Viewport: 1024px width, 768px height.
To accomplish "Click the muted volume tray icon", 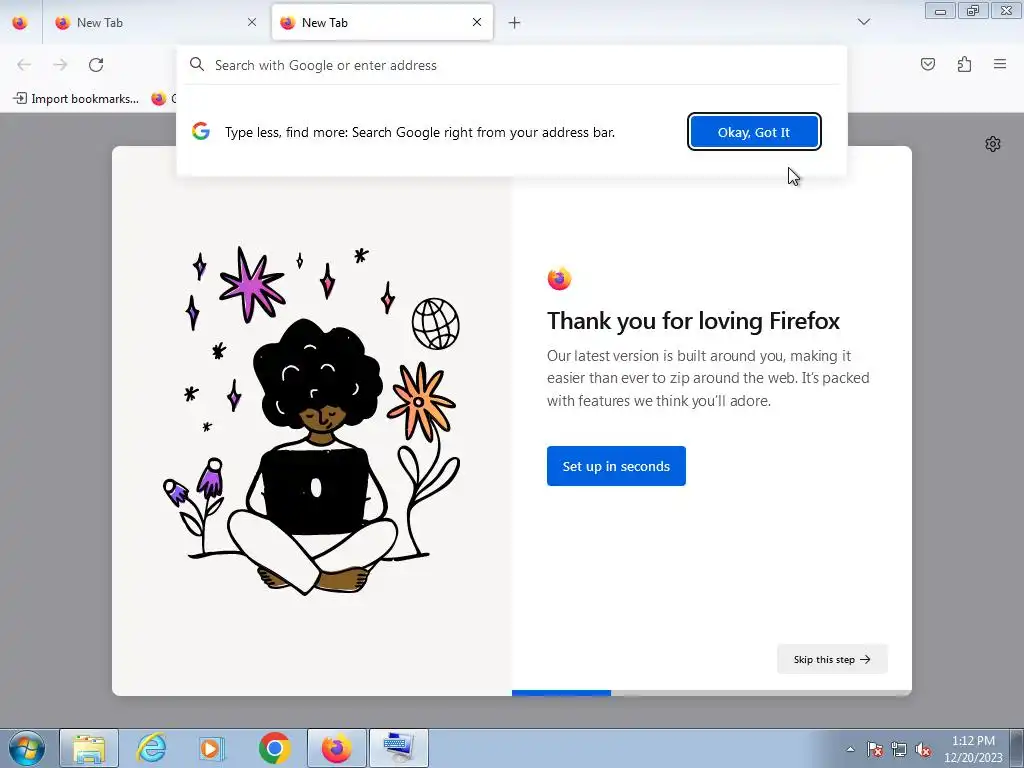I will 923,749.
